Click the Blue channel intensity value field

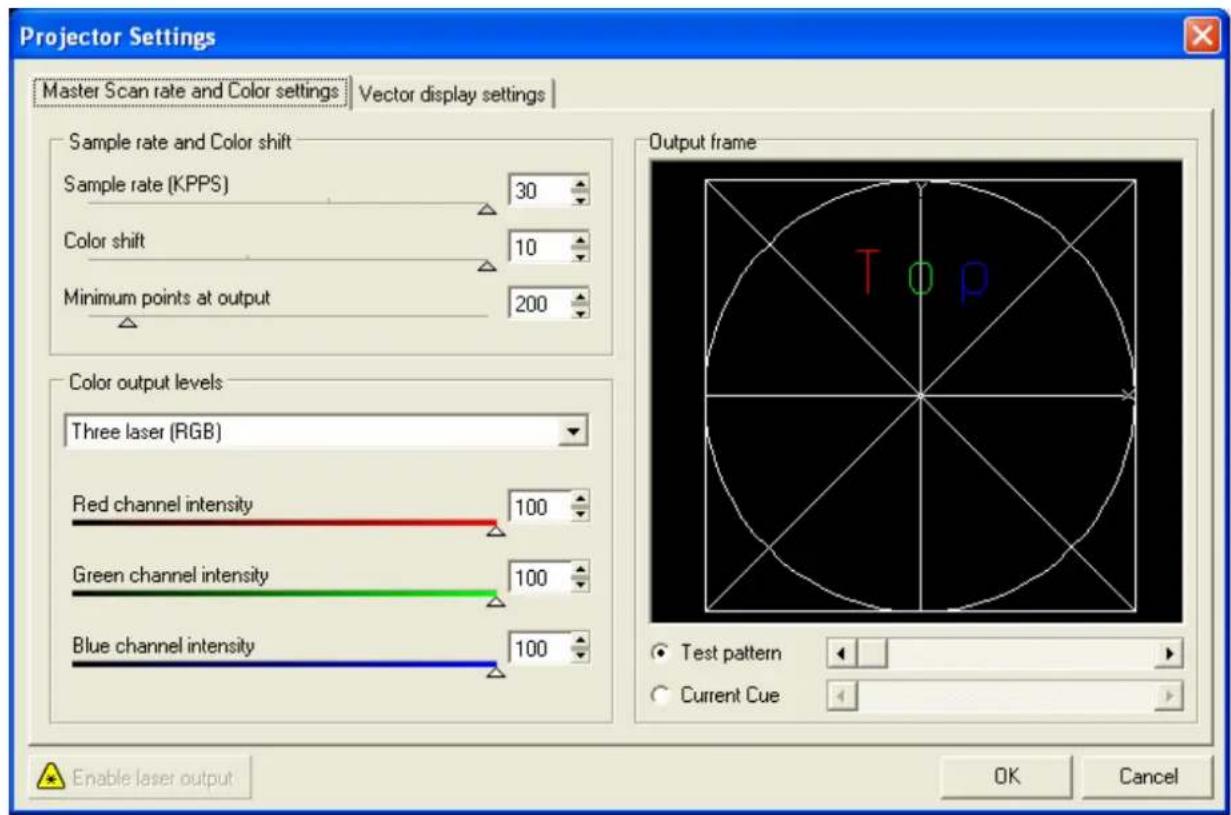[539, 648]
